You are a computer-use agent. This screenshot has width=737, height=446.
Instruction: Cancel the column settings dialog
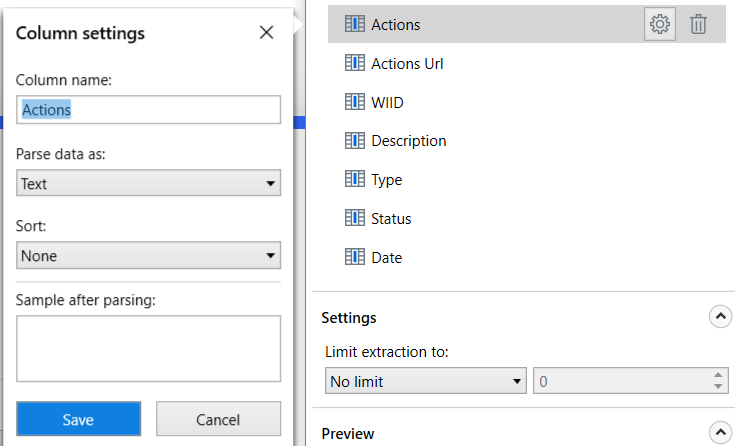pos(218,419)
